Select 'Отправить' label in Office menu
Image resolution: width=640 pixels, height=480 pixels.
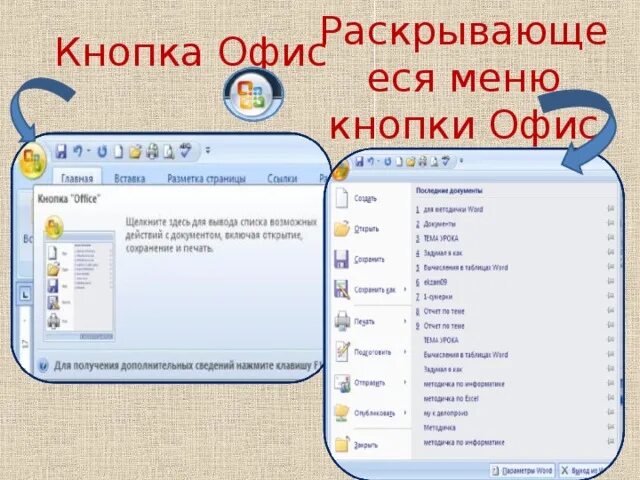pos(369,383)
